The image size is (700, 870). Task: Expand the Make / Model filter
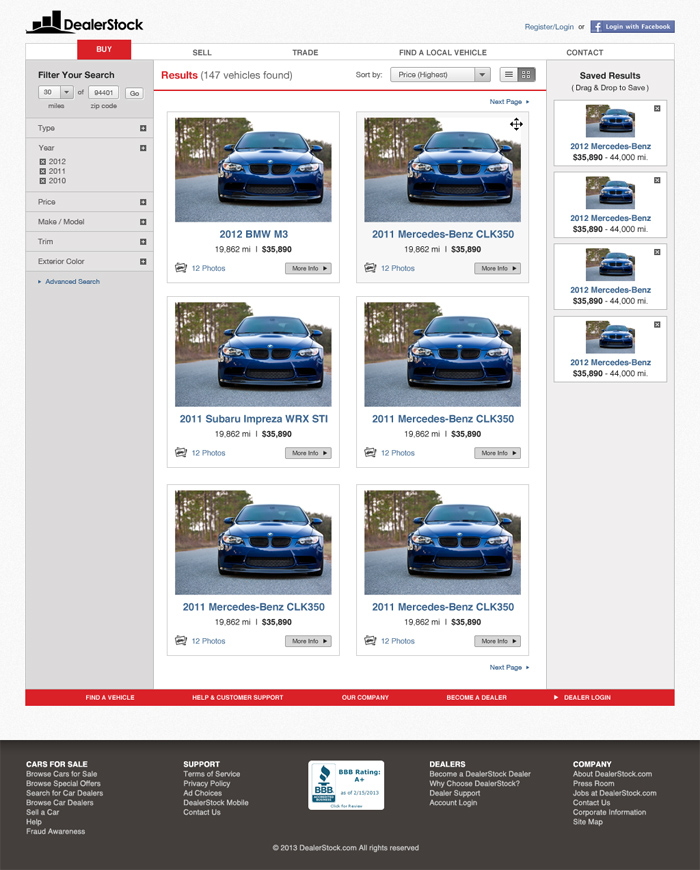[143, 222]
